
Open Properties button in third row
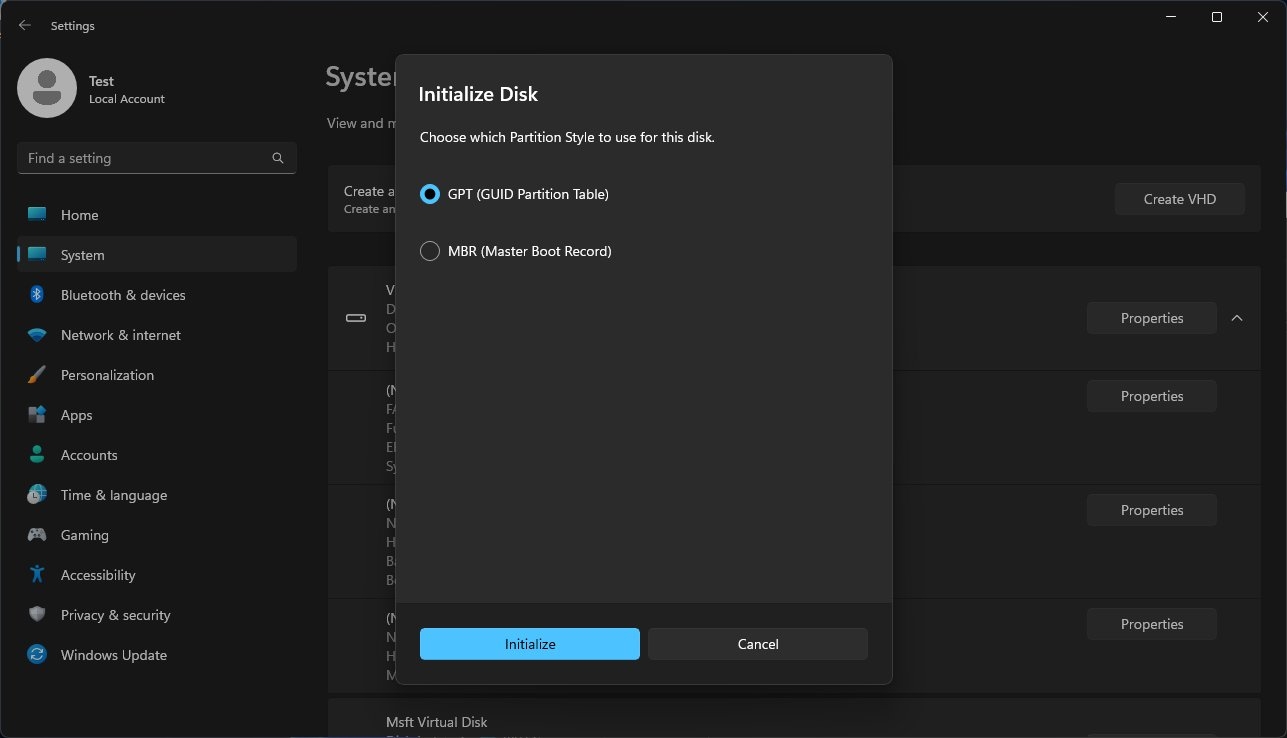pyautogui.click(x=1152, y=510)
